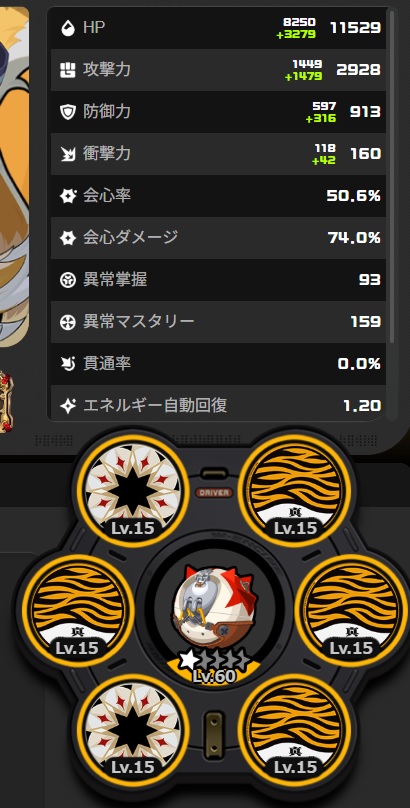The width and height of the screenshot is (410, 808).
Task: Select the middle-right tiger-stripe drive disc
Action: coord(351,610)
